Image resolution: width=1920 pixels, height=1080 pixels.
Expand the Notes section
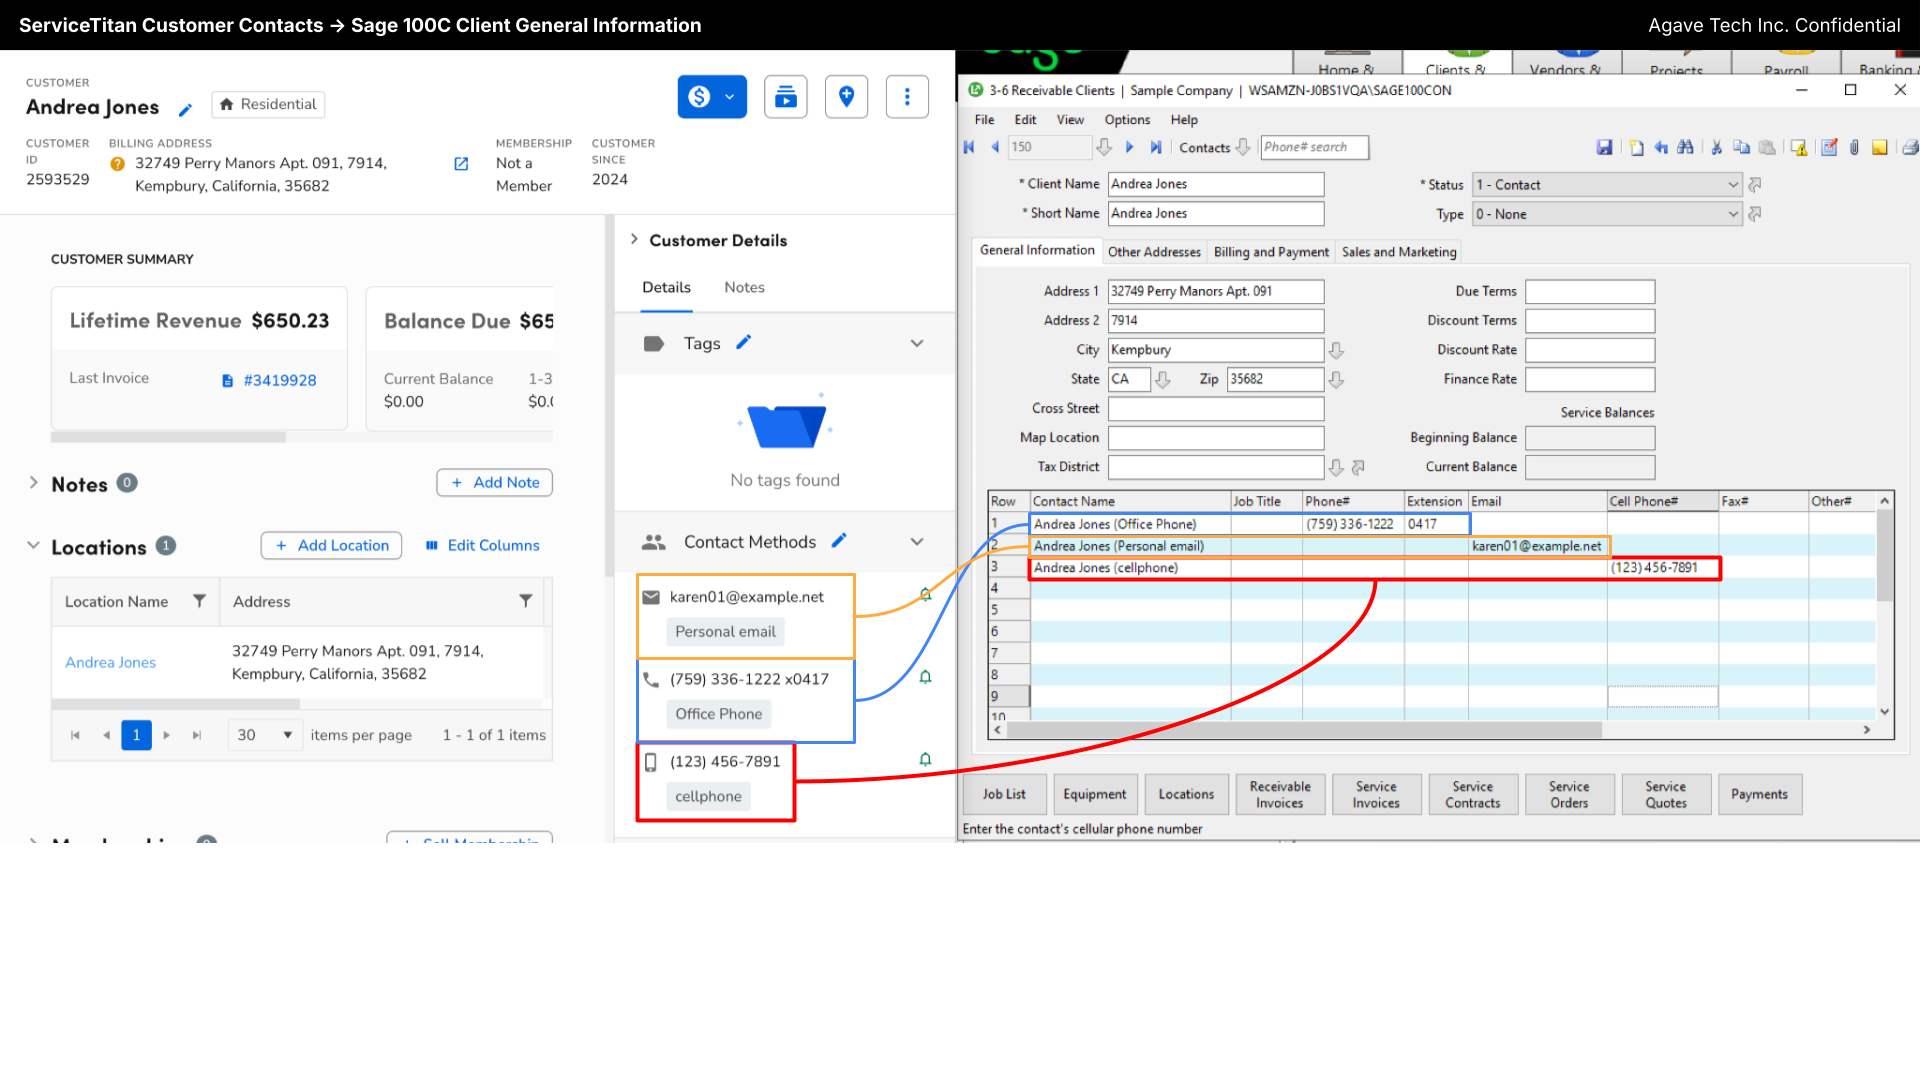(x=34, y=483)
